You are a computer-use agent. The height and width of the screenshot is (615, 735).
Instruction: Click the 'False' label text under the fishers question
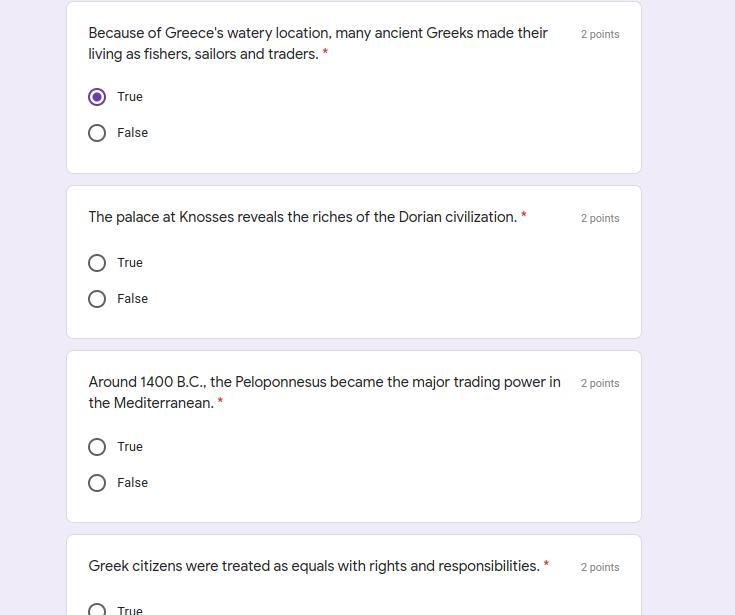coord(132,133)
